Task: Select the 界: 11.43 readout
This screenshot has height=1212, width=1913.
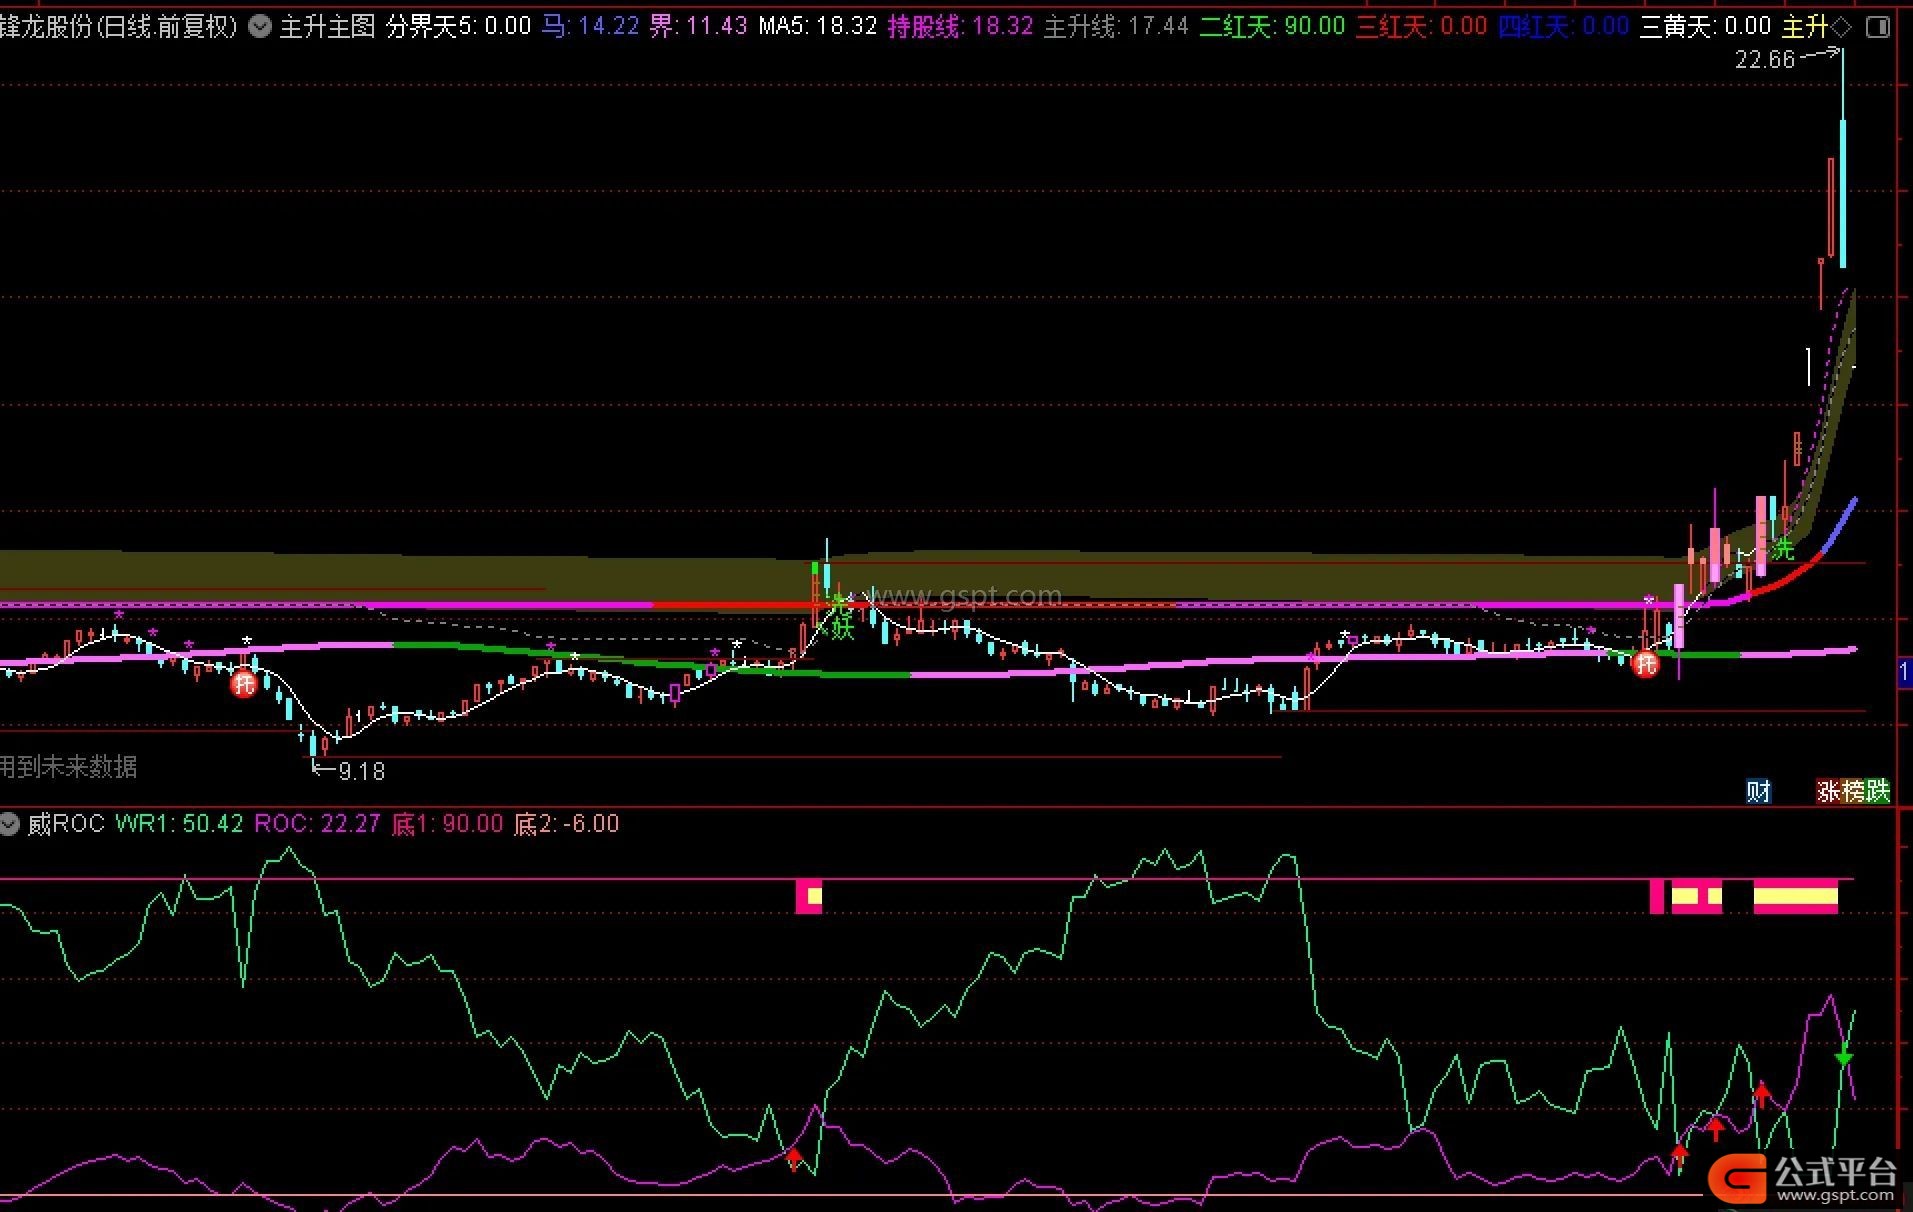Action: tap(698, 27)
